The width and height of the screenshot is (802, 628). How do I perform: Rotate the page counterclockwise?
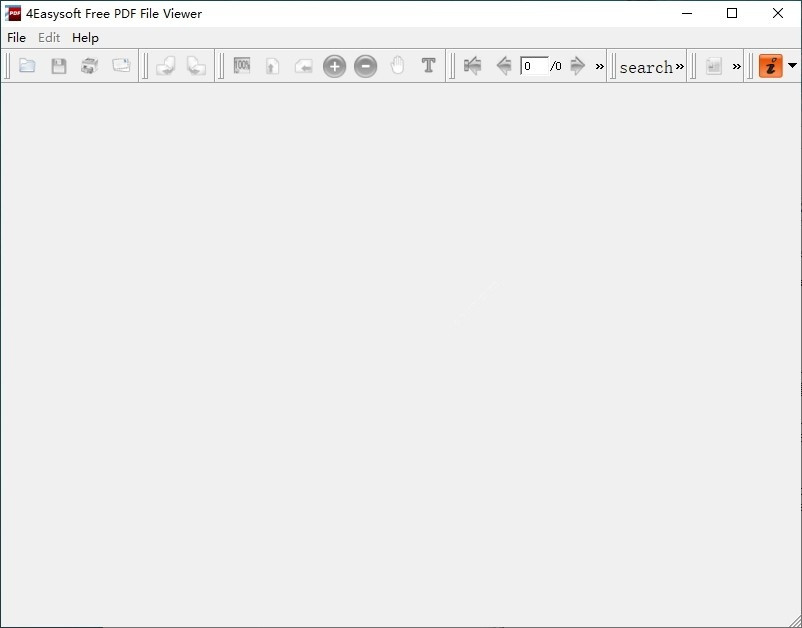click(166, 66)
